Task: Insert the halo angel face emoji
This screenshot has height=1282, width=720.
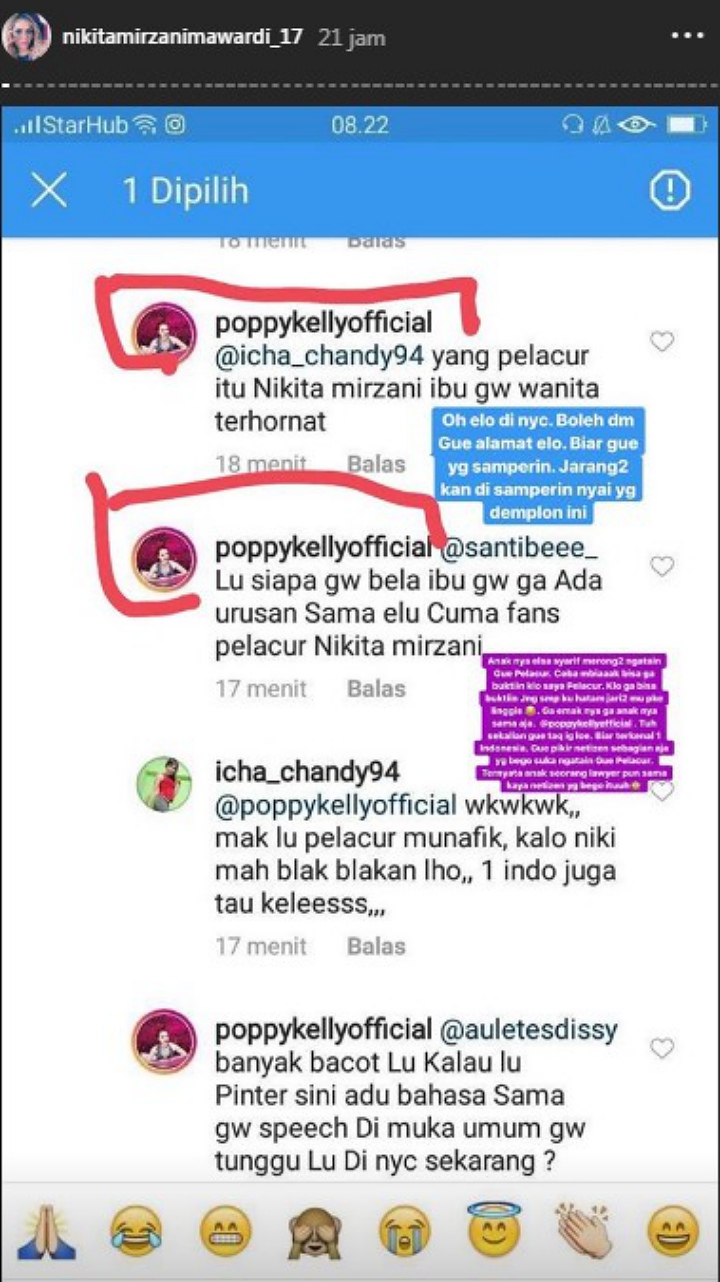Action: pyautogui.click(x=493, y=1229)
